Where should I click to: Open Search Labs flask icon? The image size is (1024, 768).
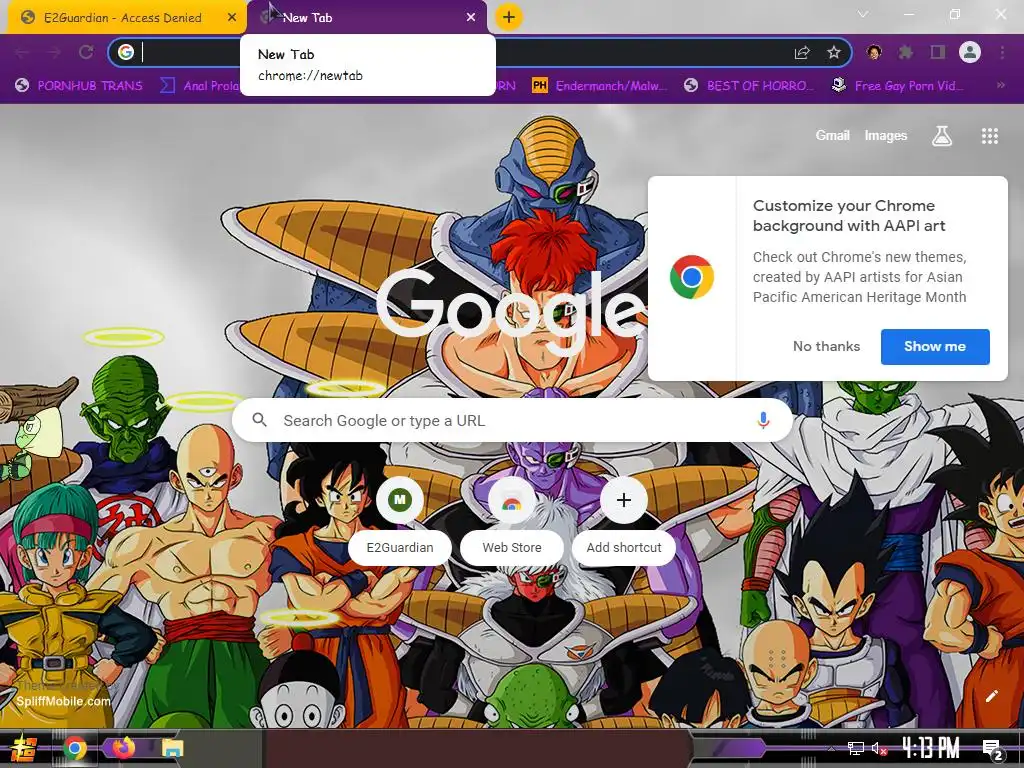pos(941,136)
